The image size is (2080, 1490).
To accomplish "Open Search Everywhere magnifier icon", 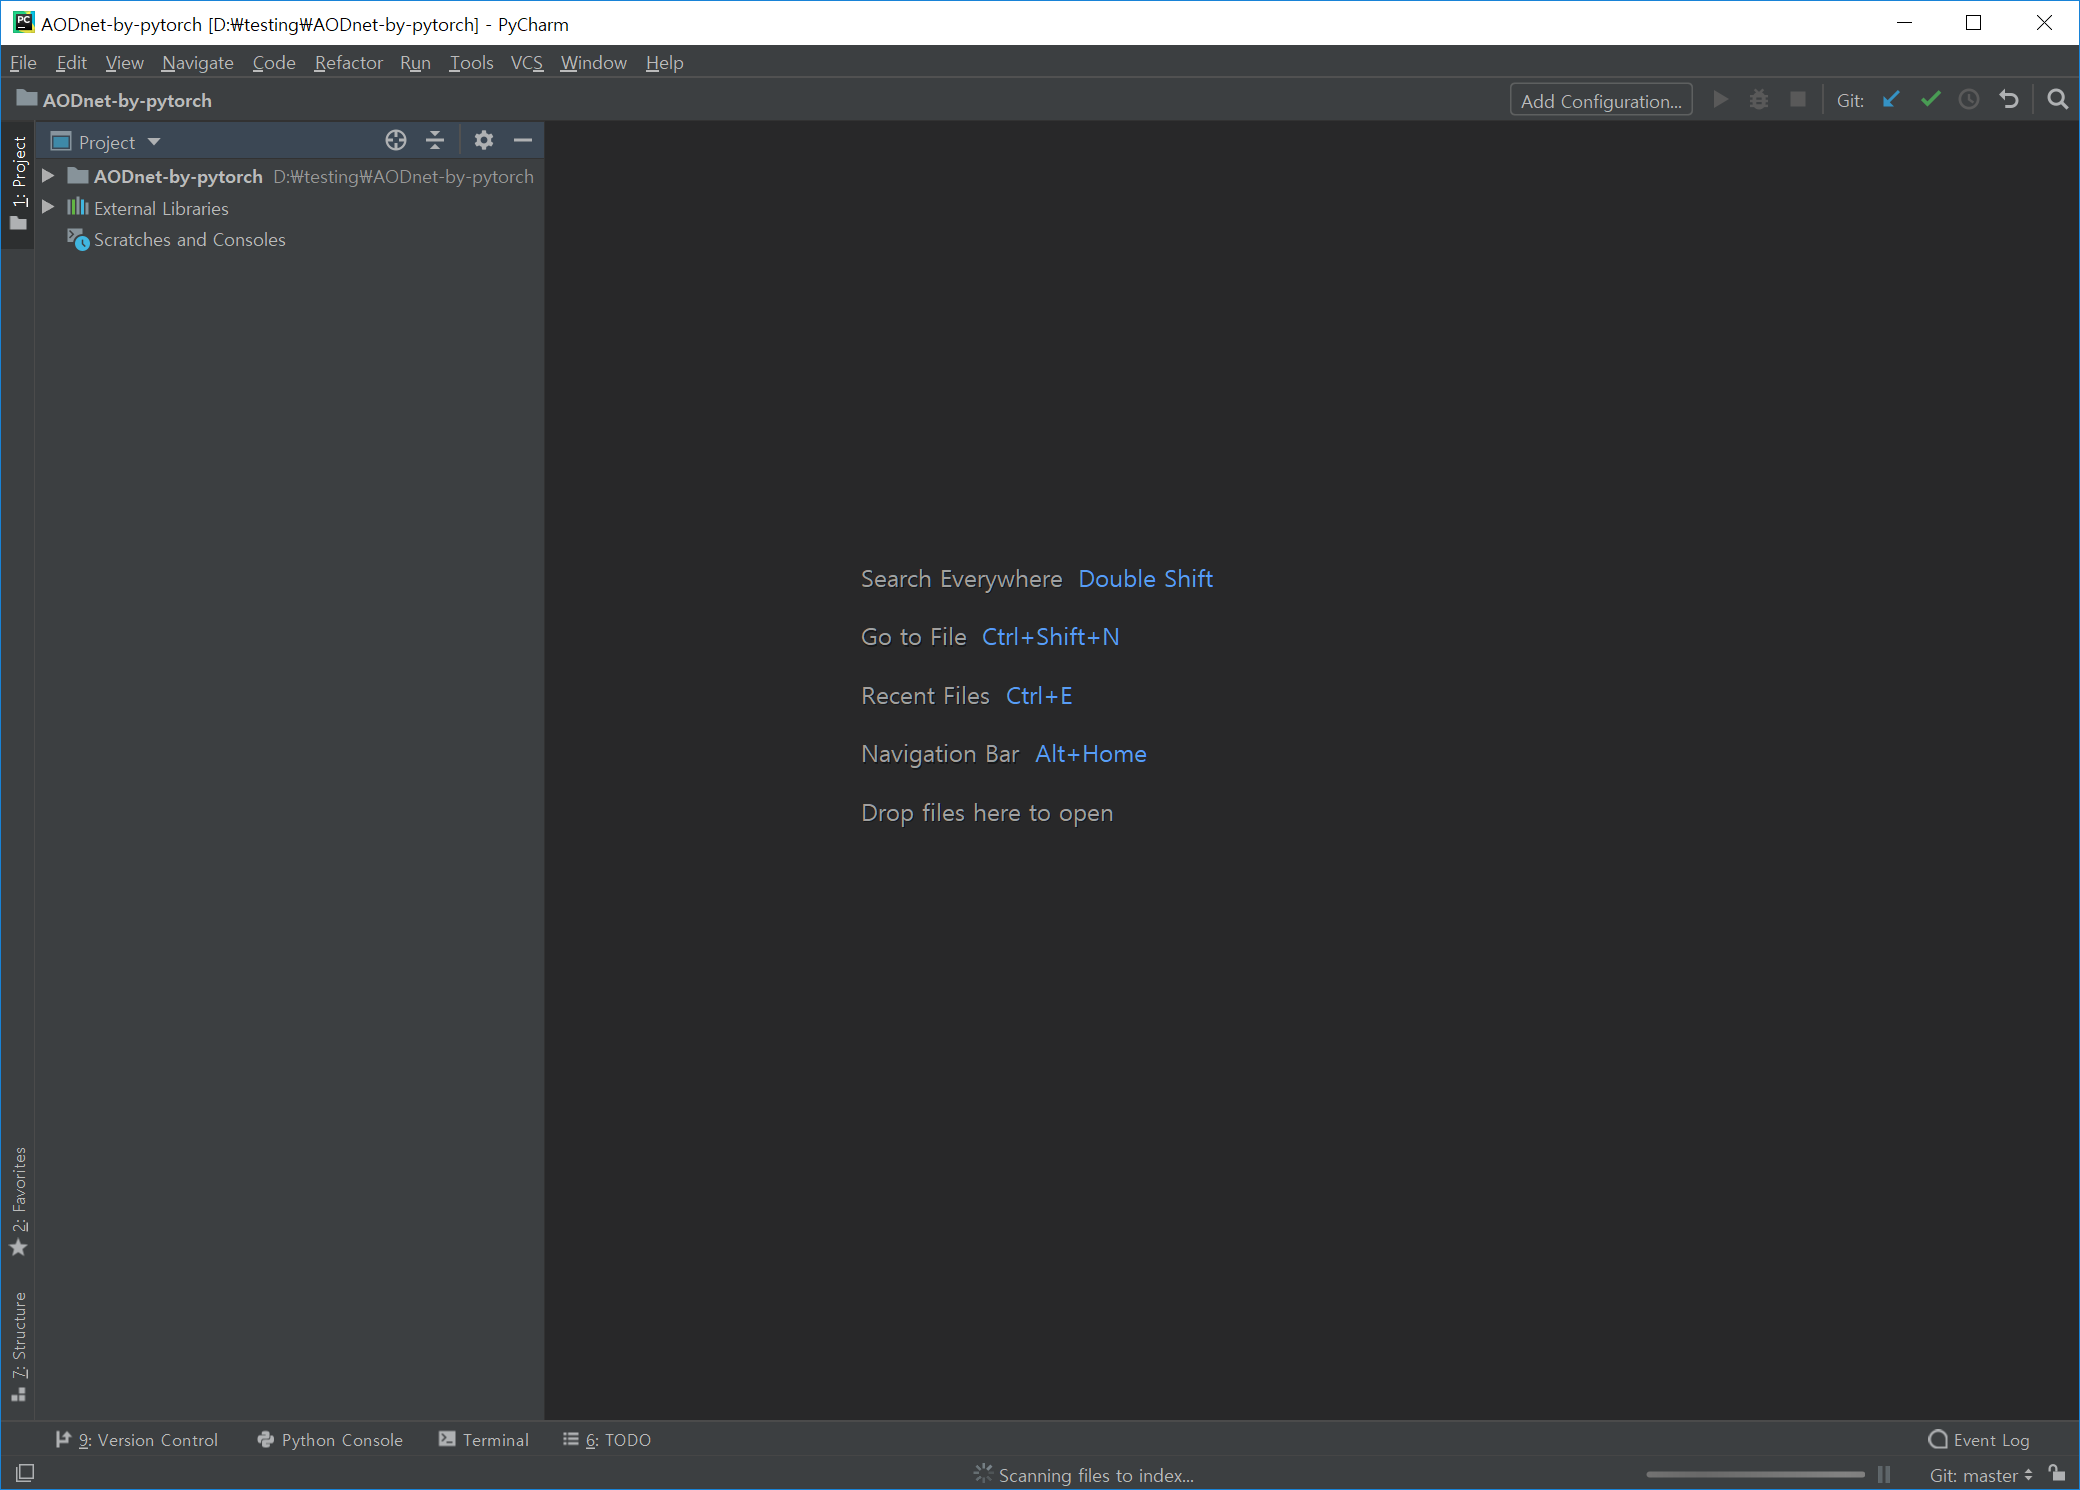I will click(x=2057, y=100).
